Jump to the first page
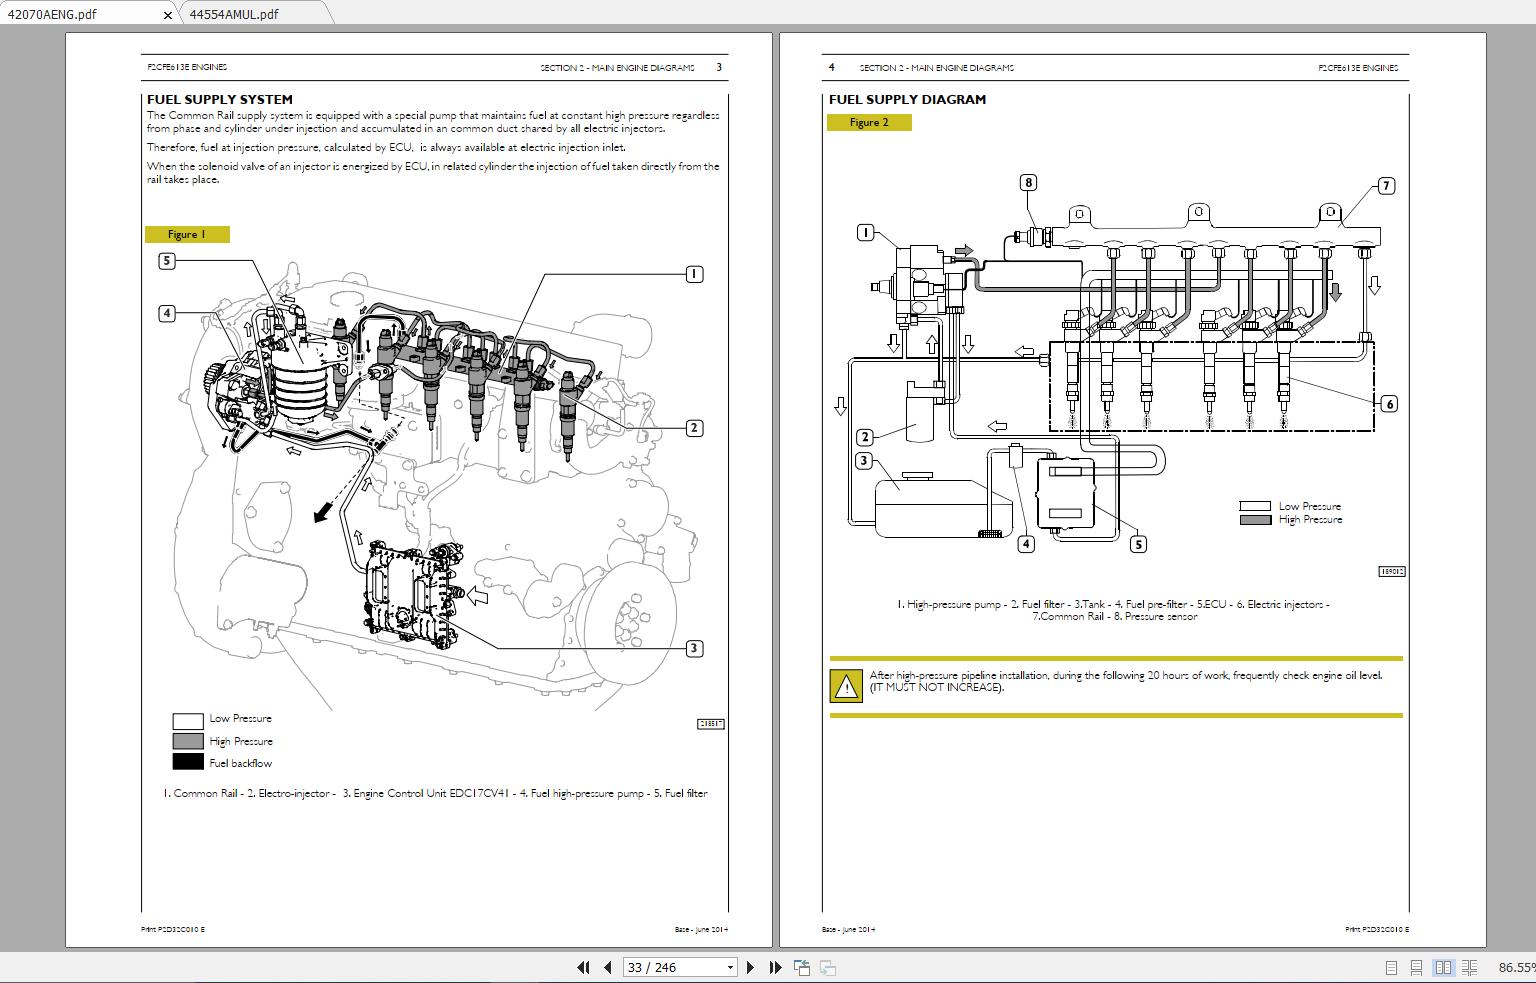This screenshot has height=983, width=1536. click(584, 967)
